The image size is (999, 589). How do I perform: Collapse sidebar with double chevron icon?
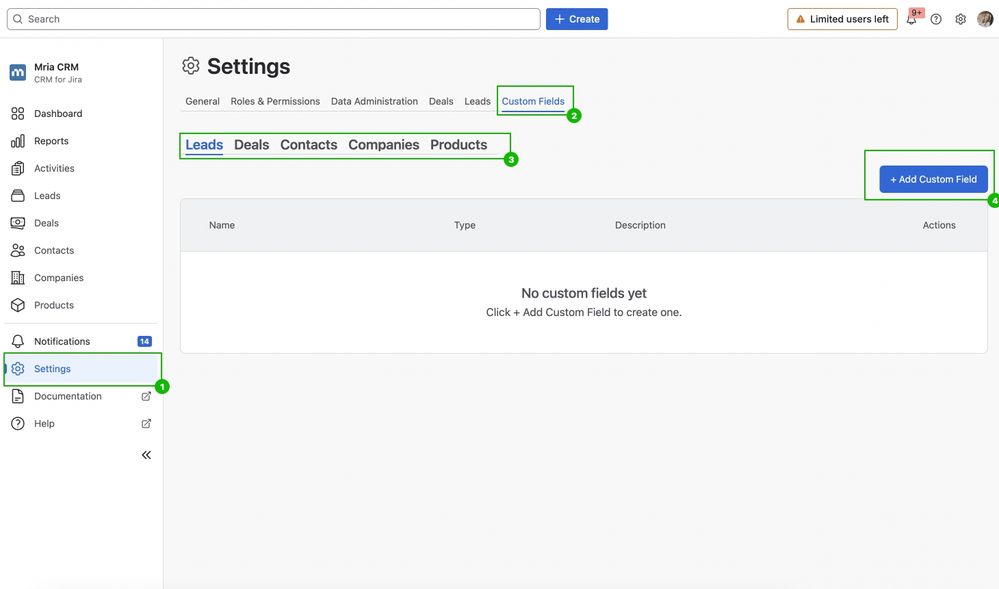tap(147, 455)
